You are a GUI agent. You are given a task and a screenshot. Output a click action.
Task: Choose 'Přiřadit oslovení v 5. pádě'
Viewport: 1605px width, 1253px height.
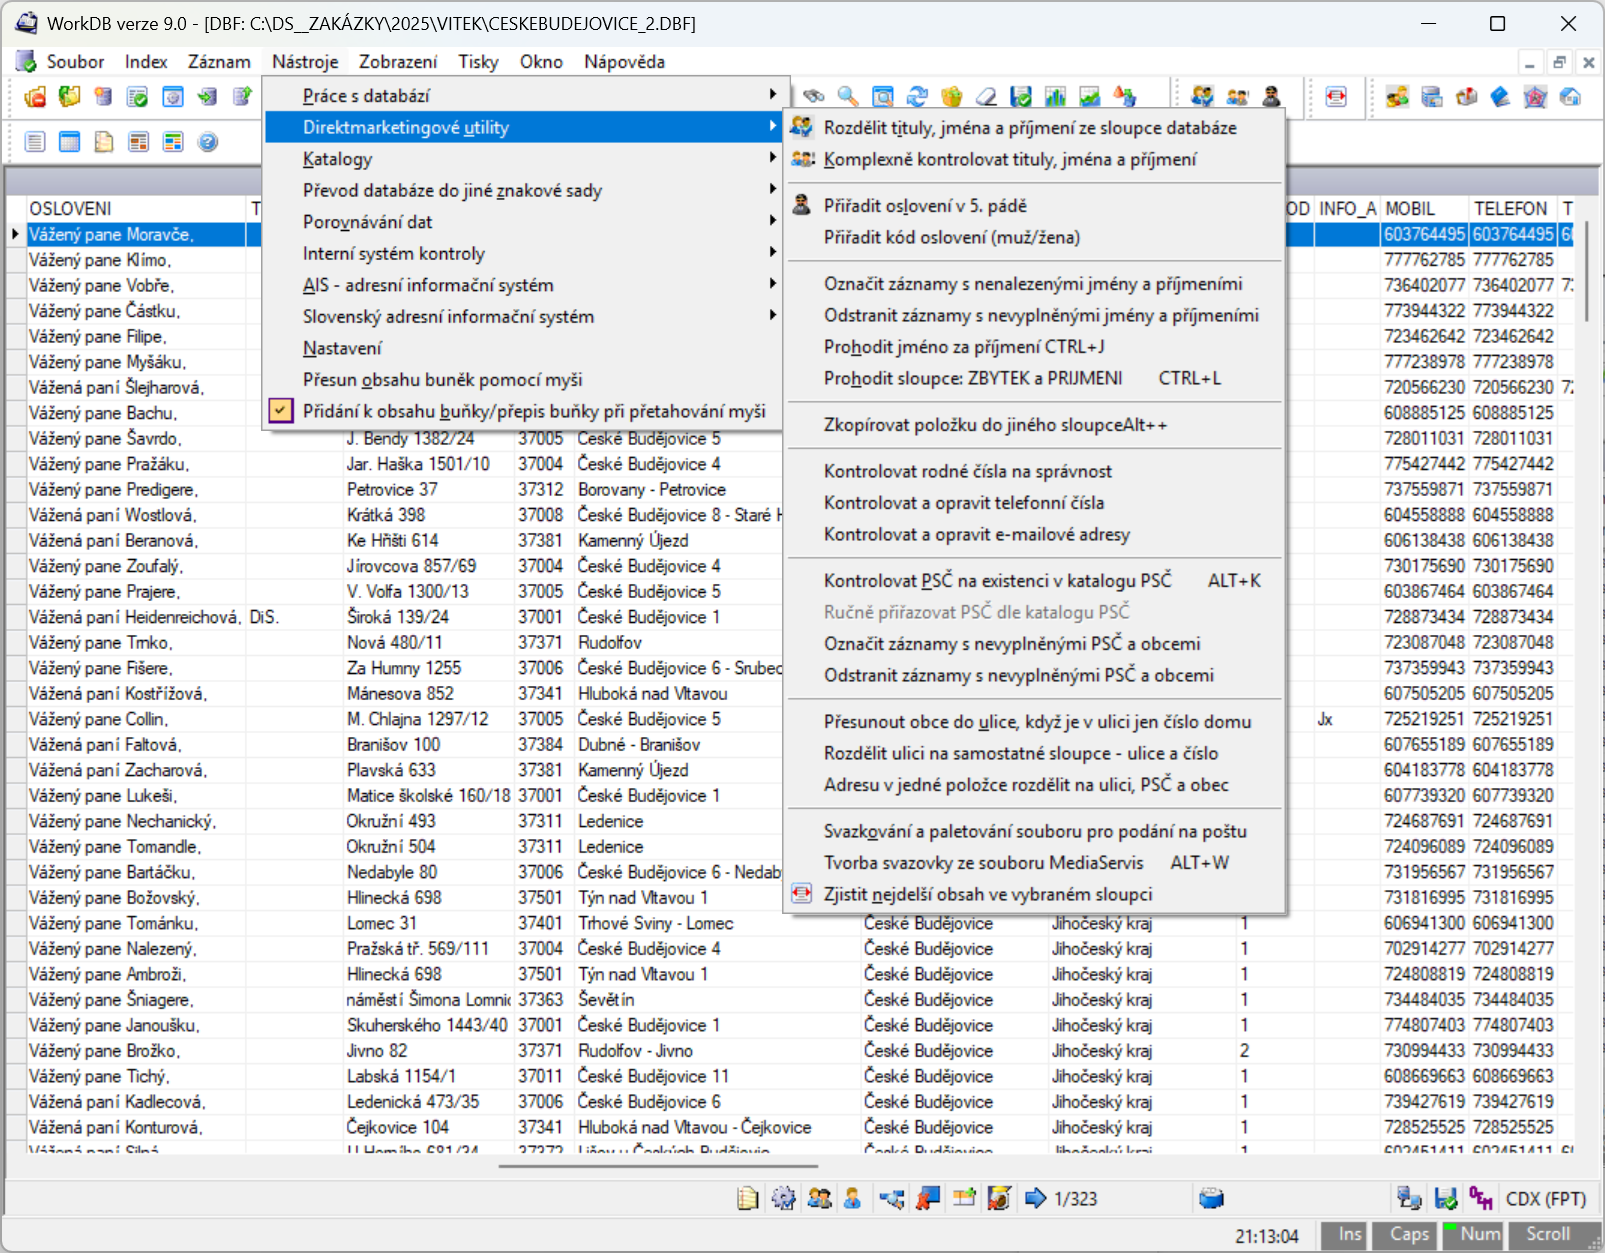pyautogui.click(x=1034, y=205)
